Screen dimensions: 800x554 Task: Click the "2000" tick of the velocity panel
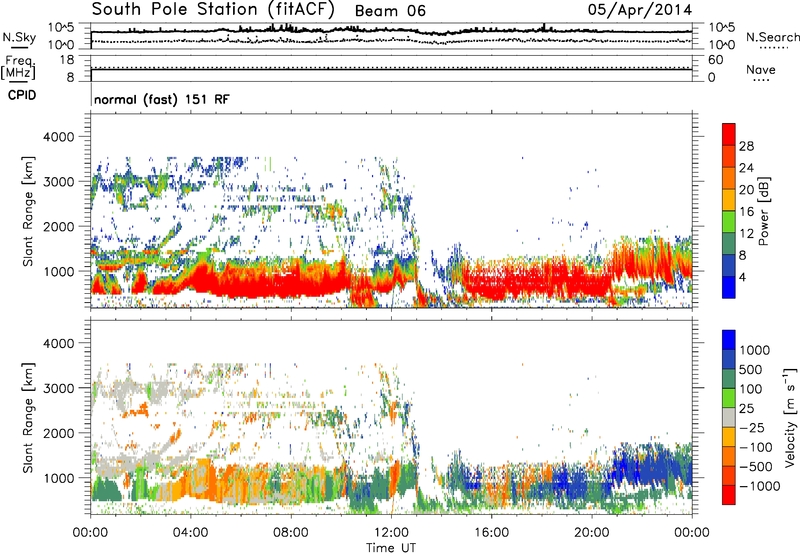point(58,433)
